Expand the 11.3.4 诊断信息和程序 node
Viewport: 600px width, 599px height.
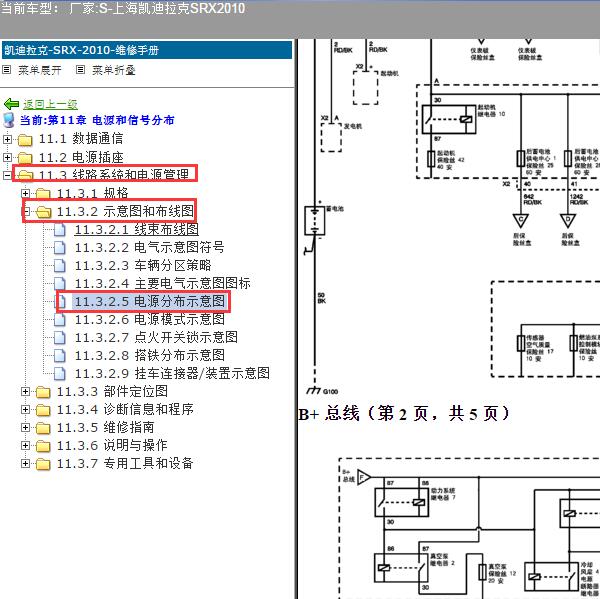point(26,410)
